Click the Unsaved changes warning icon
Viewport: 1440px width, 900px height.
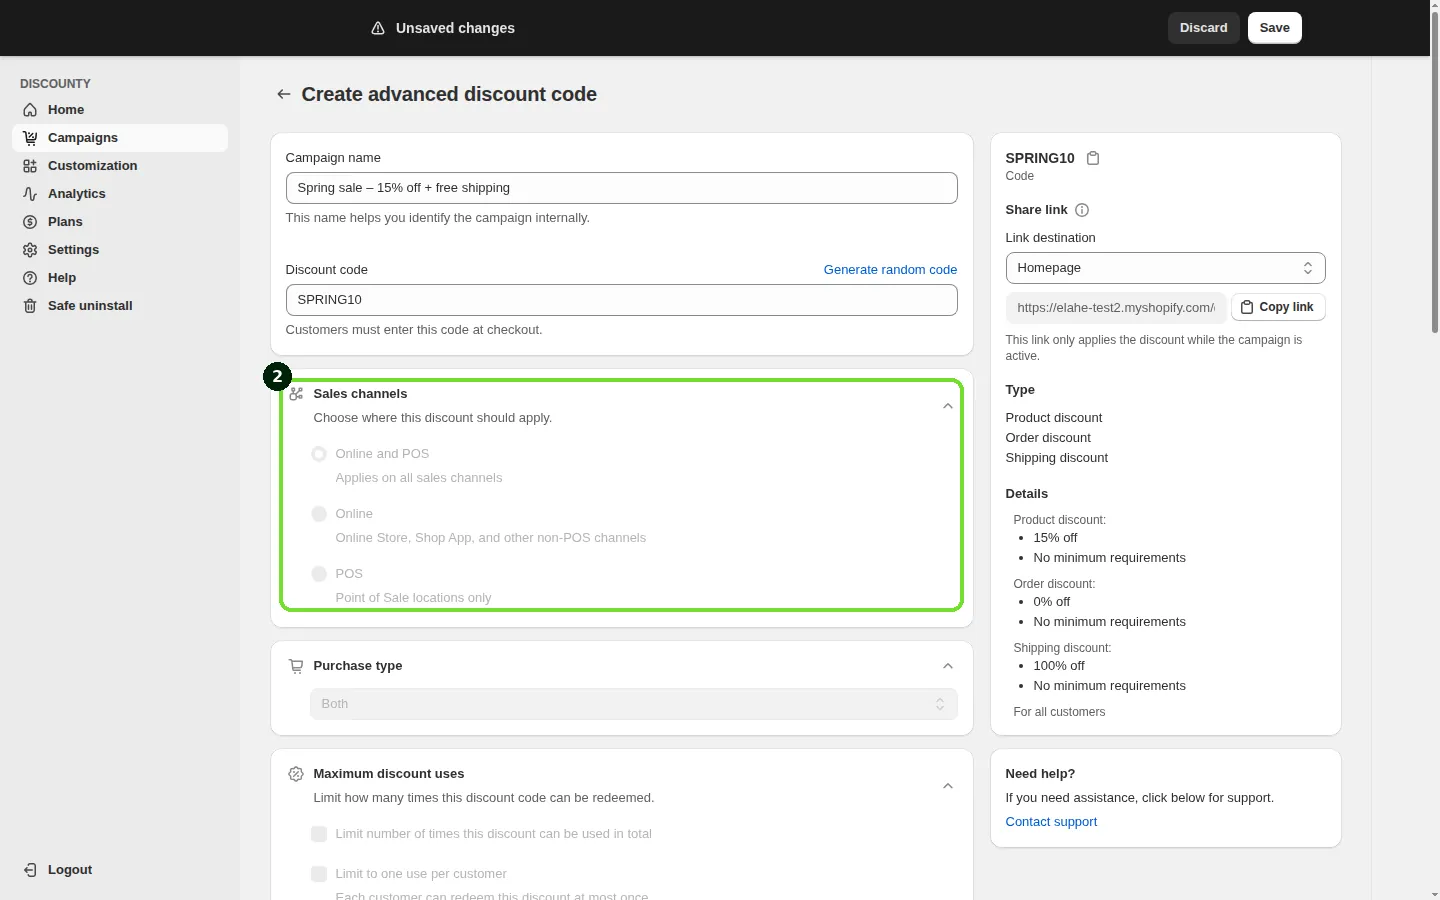coord(378,28)
